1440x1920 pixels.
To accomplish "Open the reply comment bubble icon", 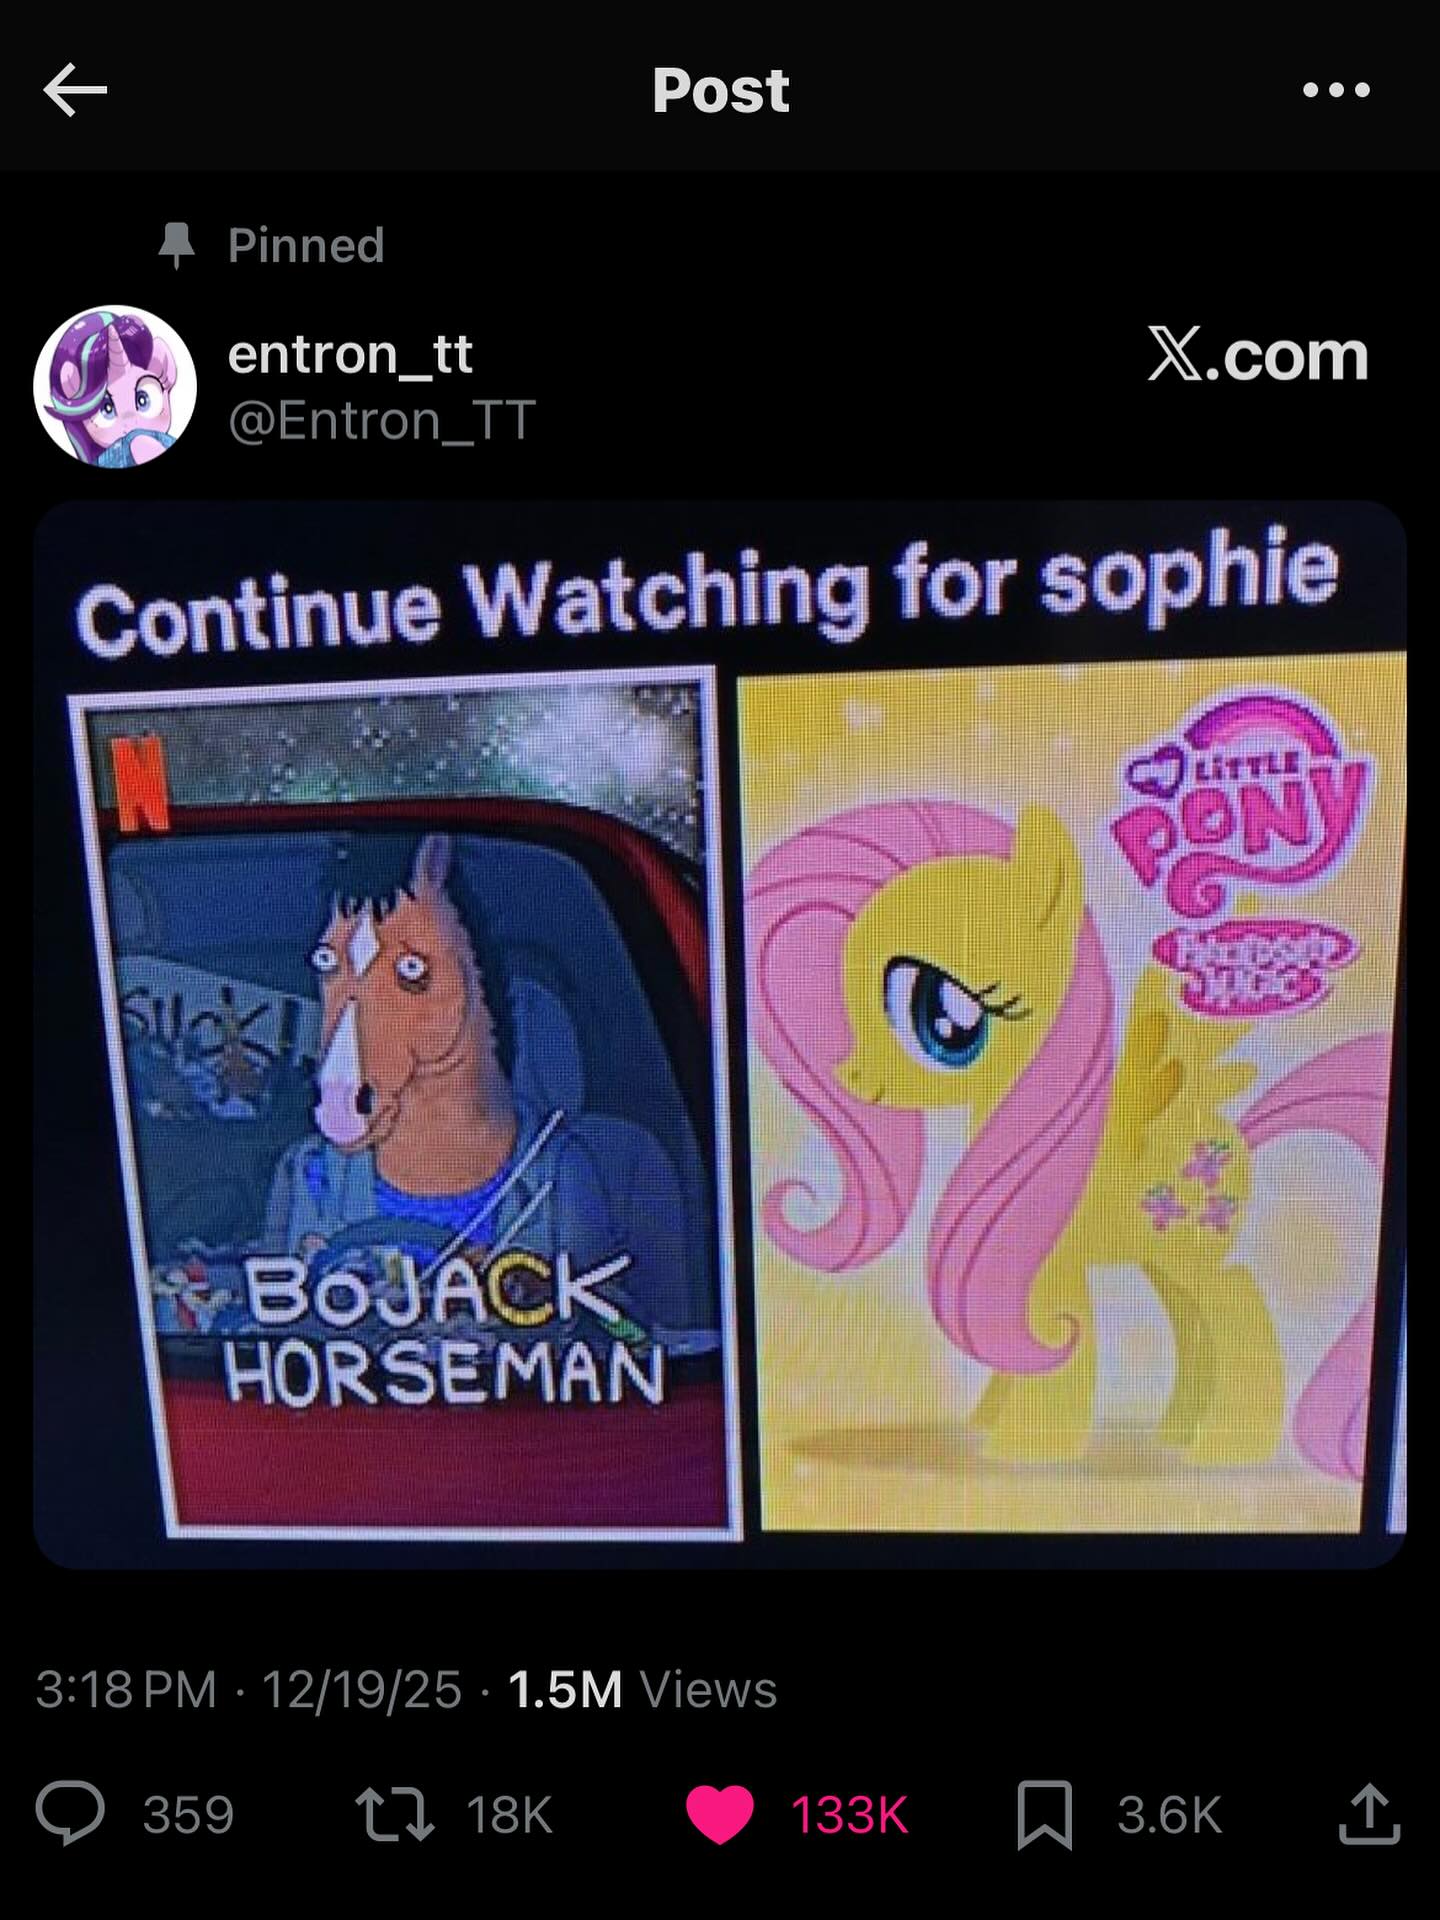I will (x=70, y=1814).
